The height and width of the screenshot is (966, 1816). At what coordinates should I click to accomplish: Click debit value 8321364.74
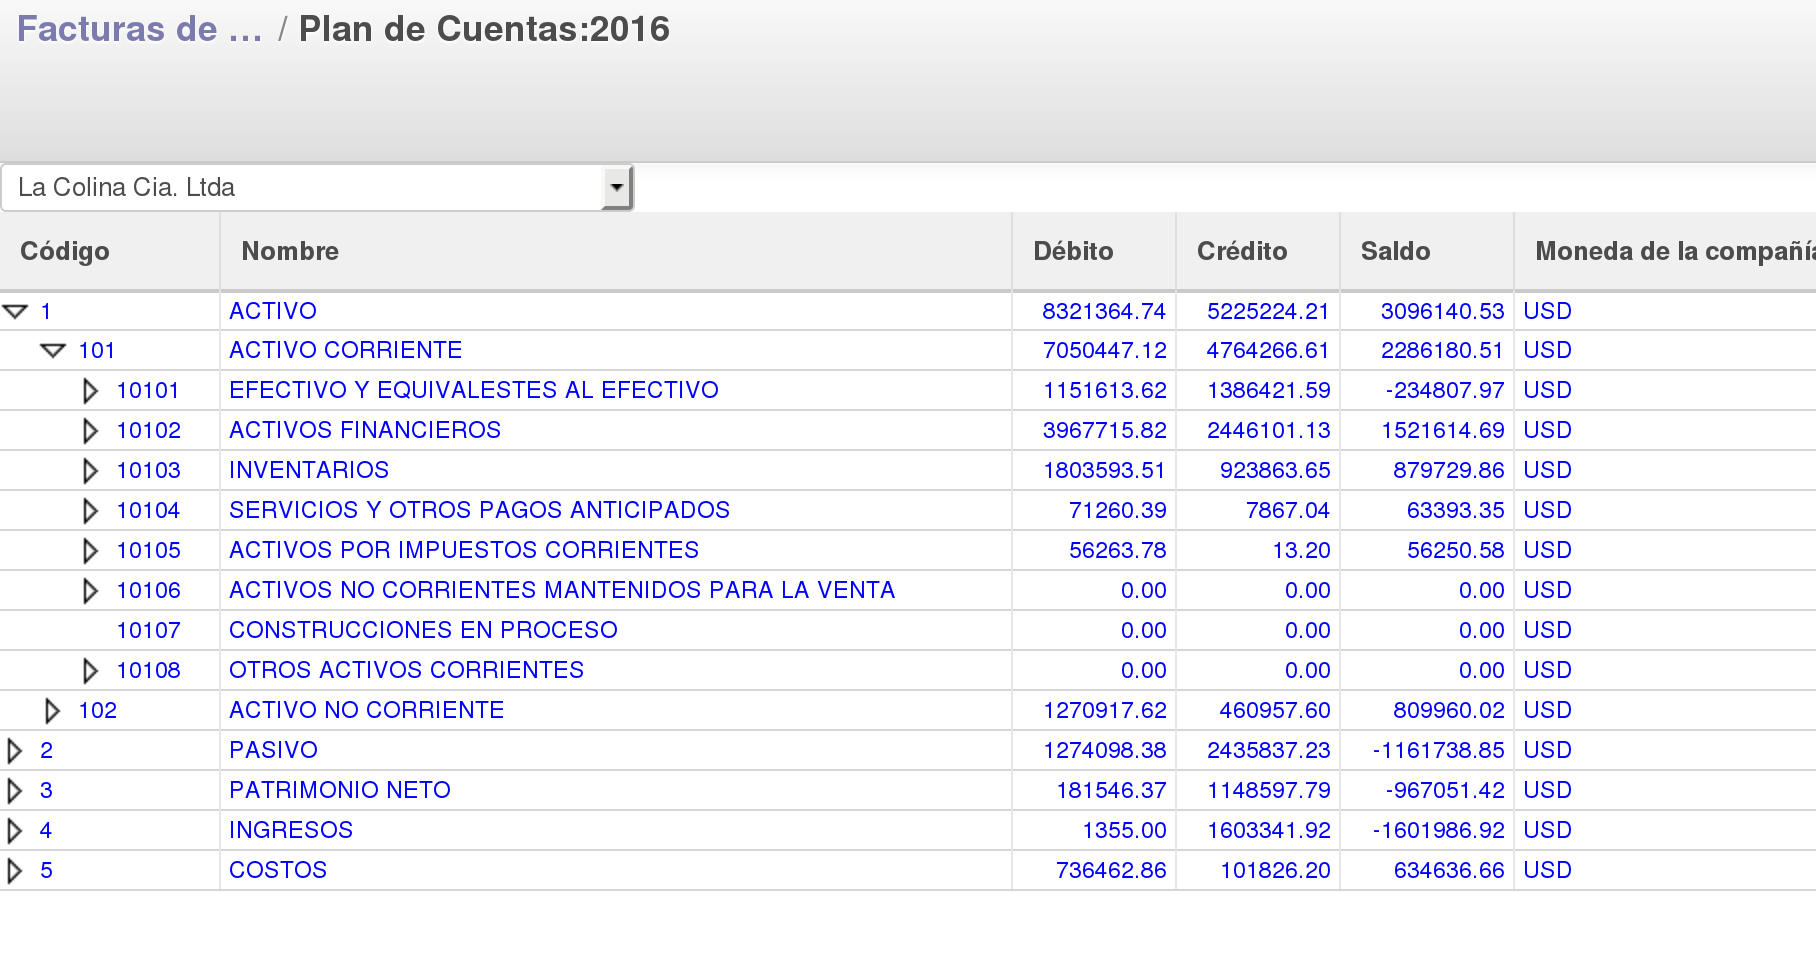[1104, 311]
